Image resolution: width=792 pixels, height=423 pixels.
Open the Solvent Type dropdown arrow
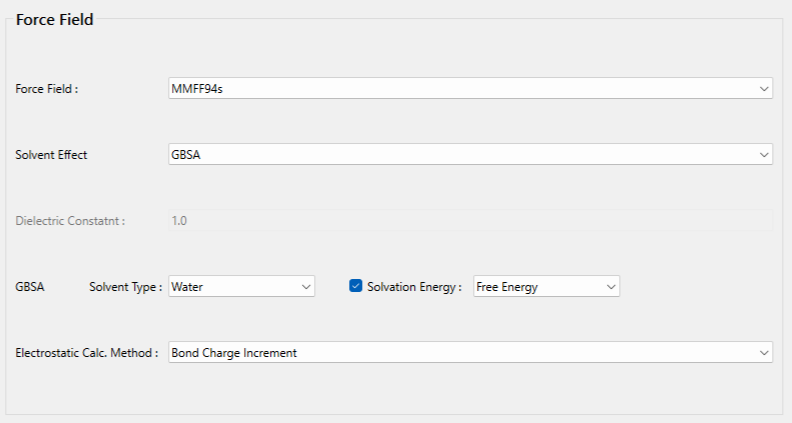[306, 287]
